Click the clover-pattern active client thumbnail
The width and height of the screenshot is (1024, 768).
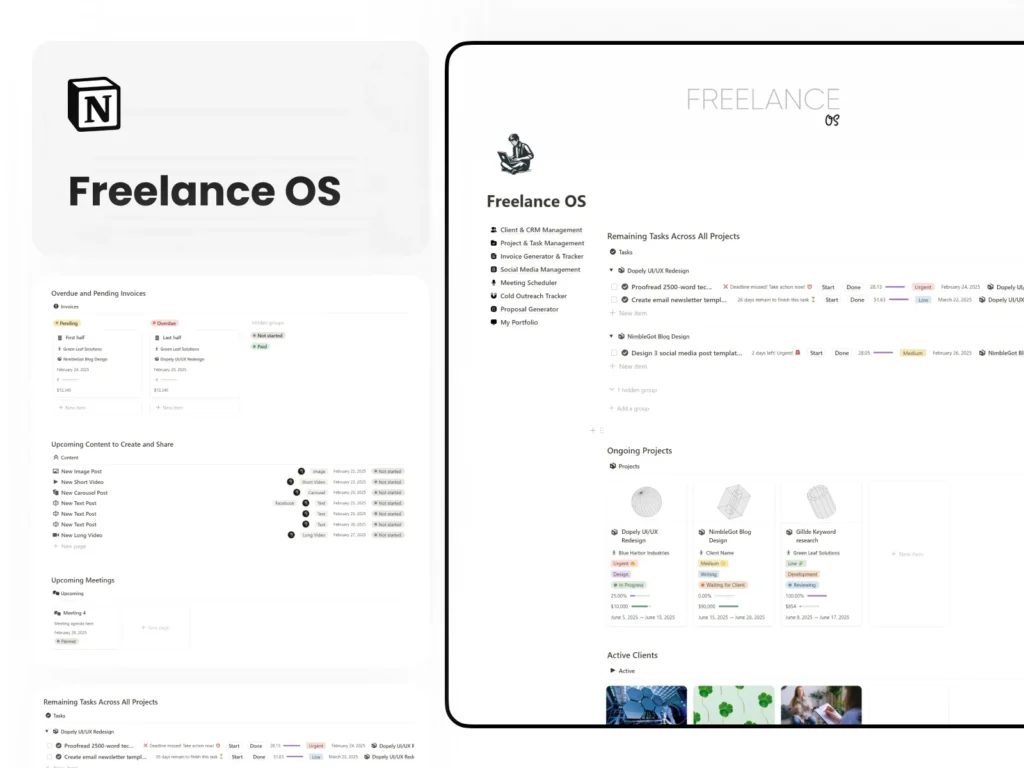[733, 705]
